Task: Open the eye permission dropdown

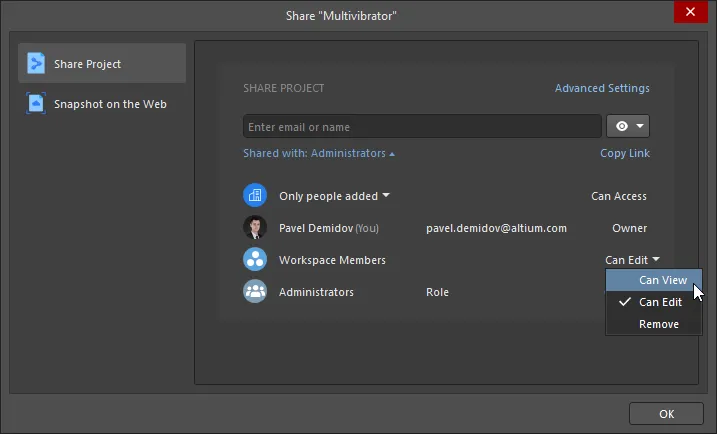Action: tap(628, 126)
